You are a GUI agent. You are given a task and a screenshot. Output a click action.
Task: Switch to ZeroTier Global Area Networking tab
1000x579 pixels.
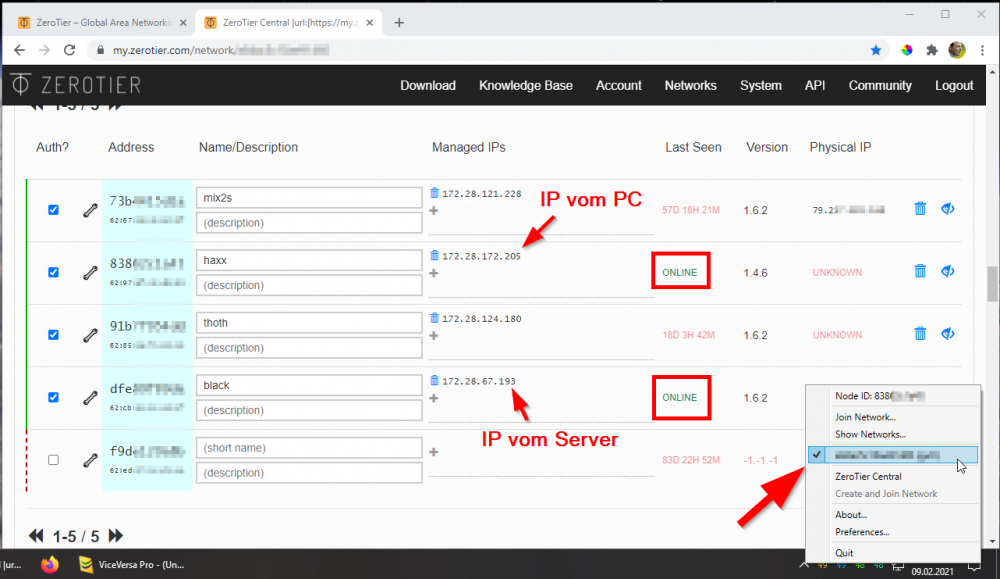pyautogui.click(x=102, y=22)
